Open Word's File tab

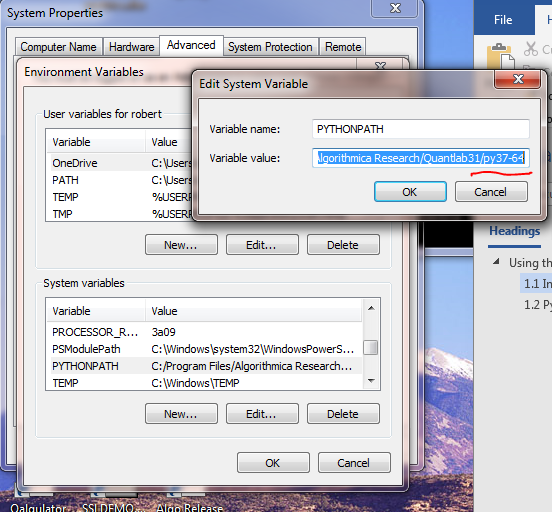pyautogui.click(x=503, y=20)
